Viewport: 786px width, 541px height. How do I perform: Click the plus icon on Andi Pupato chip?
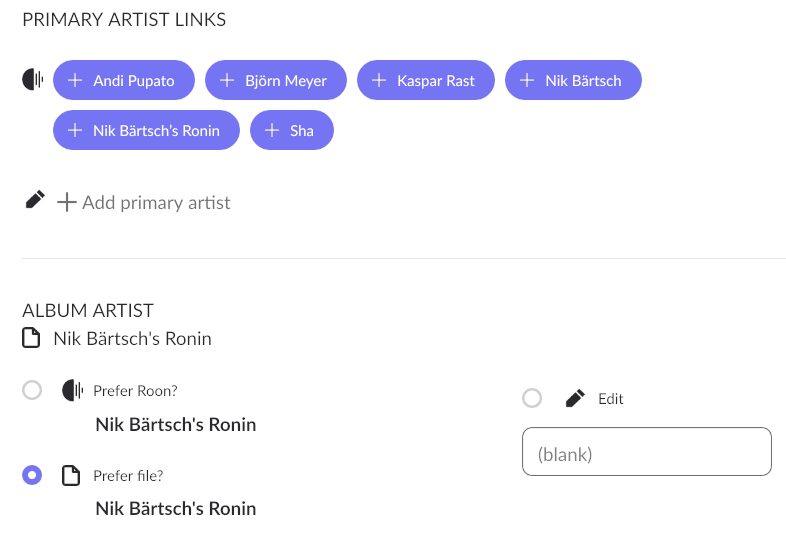pos(75,80)
